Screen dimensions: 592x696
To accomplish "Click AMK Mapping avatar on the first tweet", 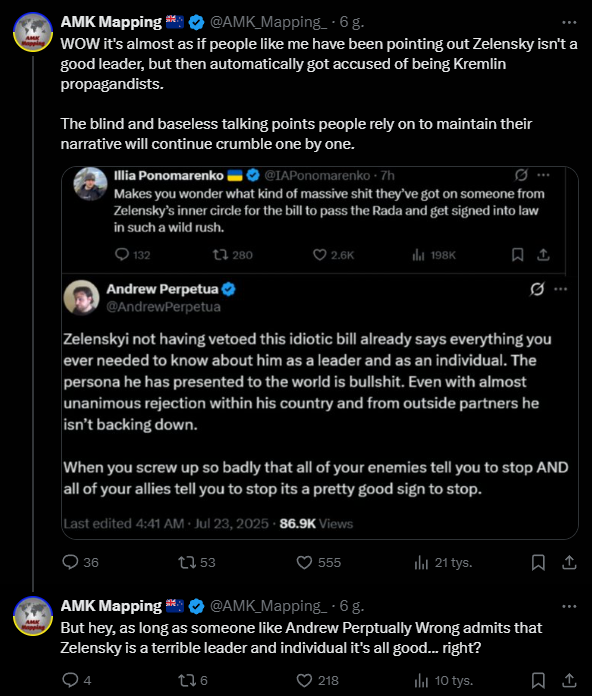I will pyautogui.click(x=33, y=32).
